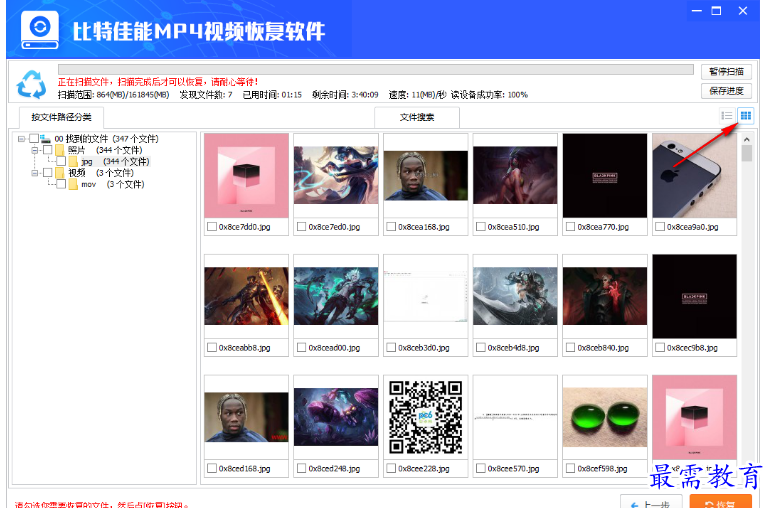Select the green gems thumbnail 0x8cef598.jpg

605,417
